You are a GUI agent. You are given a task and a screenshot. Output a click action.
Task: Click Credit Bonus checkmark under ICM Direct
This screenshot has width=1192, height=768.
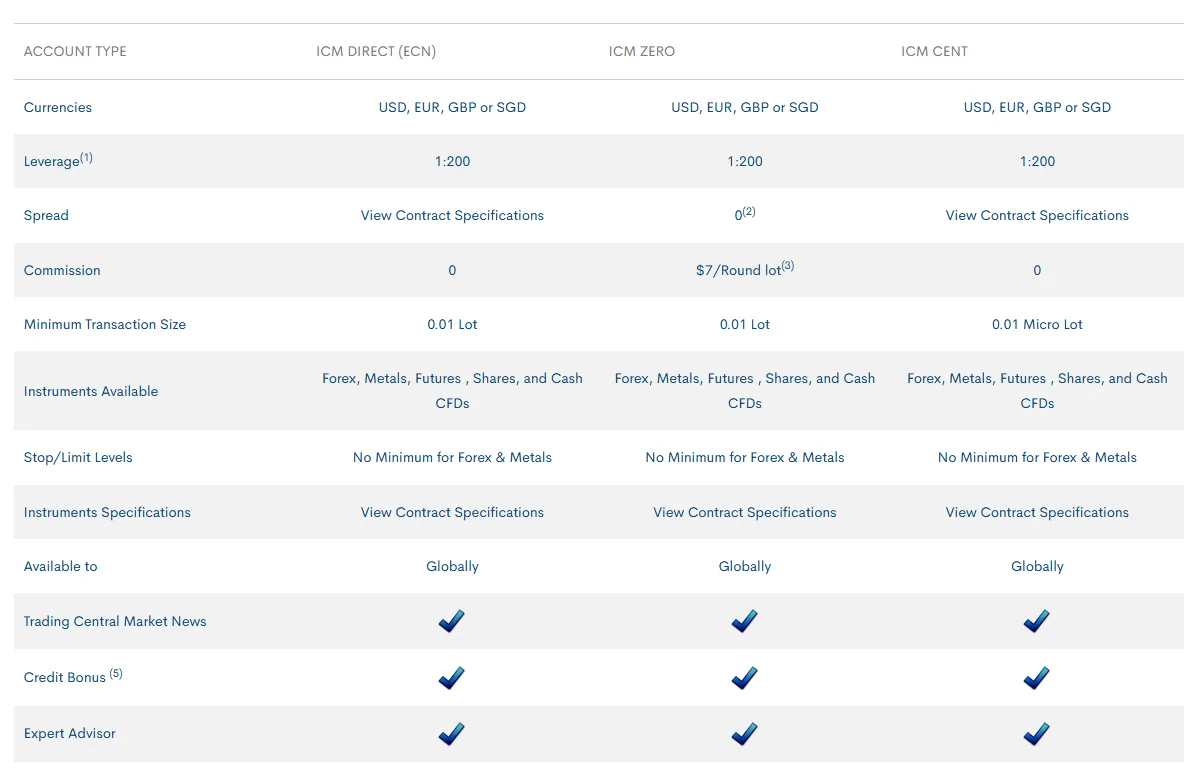(451, 678)
